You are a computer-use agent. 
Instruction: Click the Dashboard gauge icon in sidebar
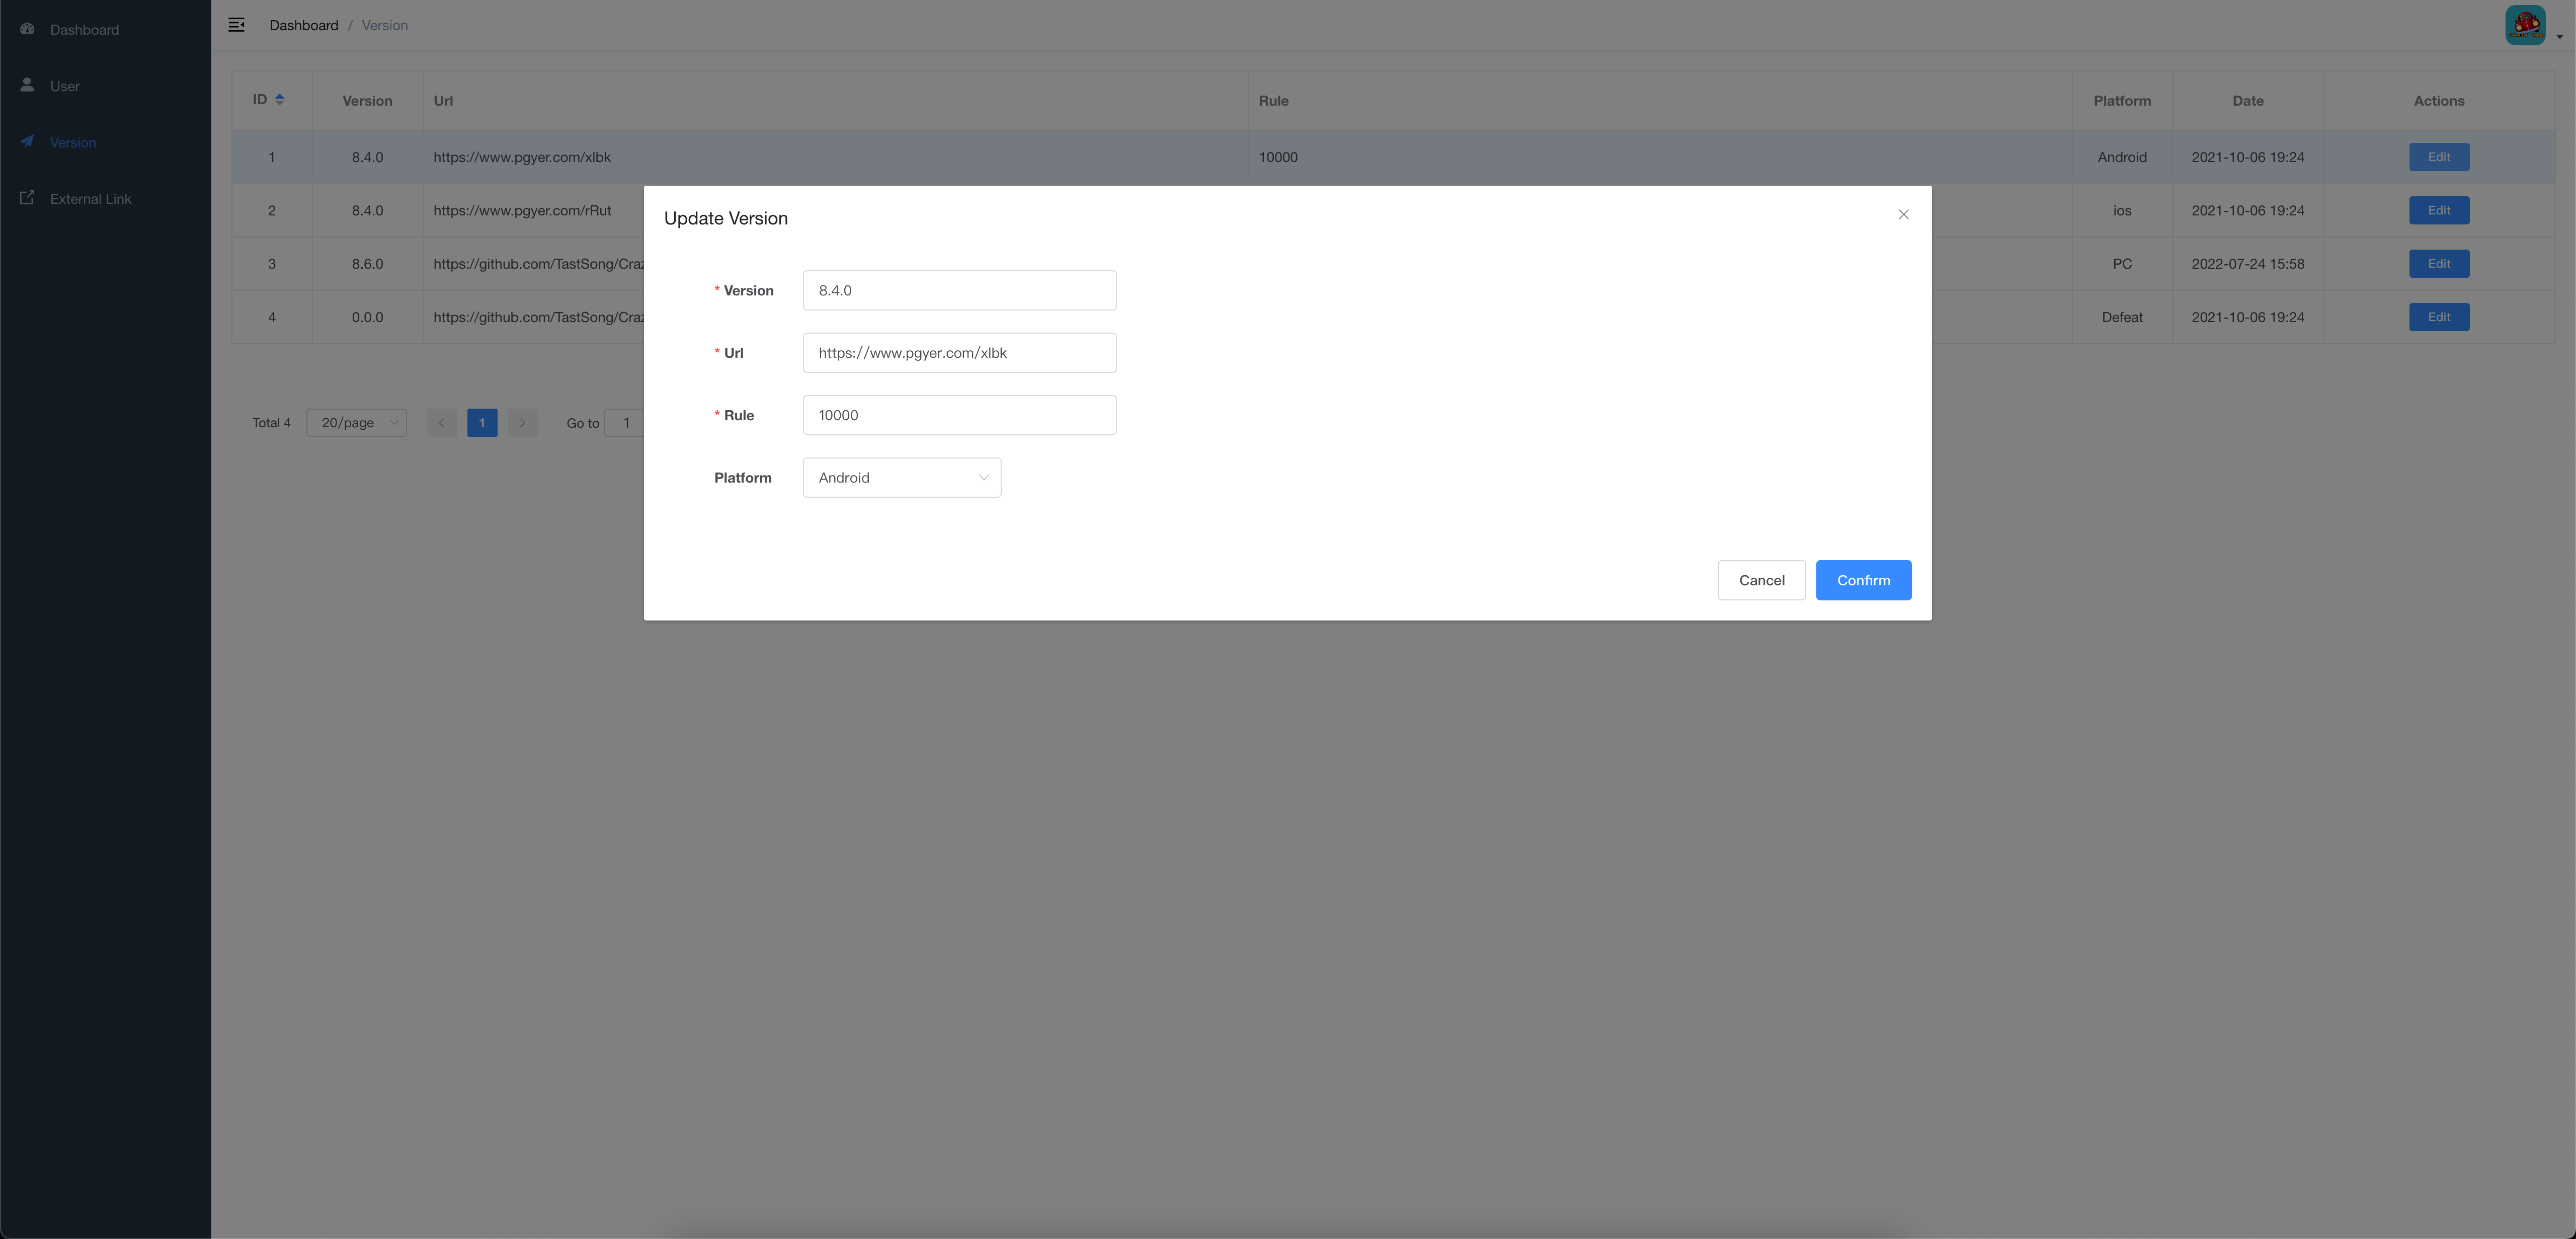27,29
